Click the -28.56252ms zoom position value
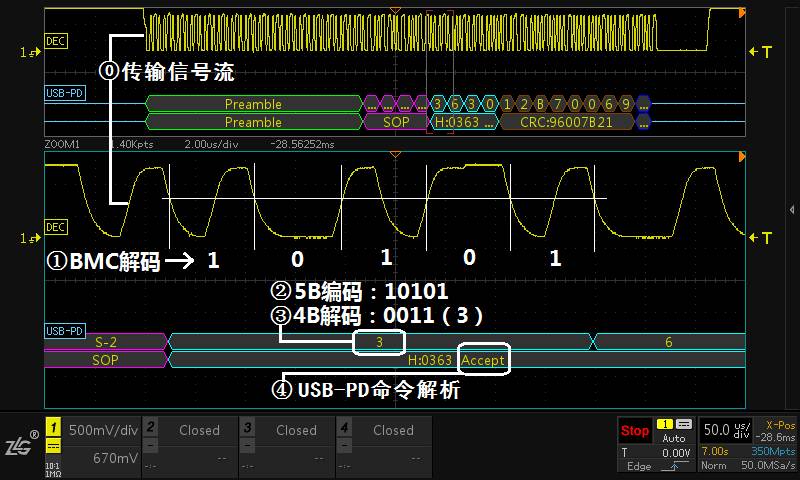800x480 pixels. [x=302, y=144]
